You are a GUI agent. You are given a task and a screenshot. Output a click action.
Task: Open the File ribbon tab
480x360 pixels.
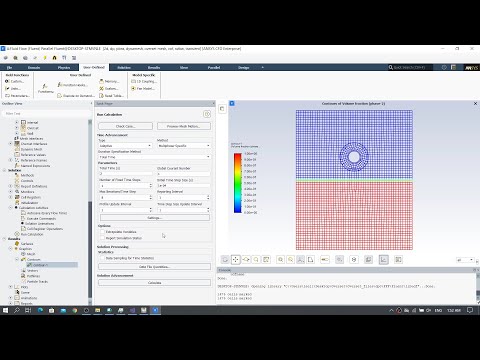(9, 67)
